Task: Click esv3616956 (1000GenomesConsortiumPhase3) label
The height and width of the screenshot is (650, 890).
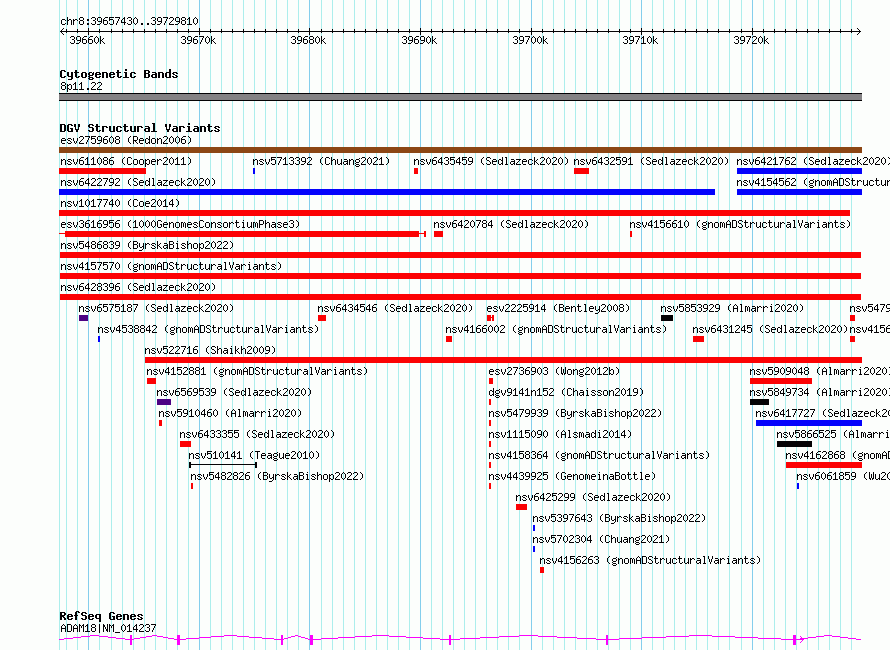Action: 180,224
